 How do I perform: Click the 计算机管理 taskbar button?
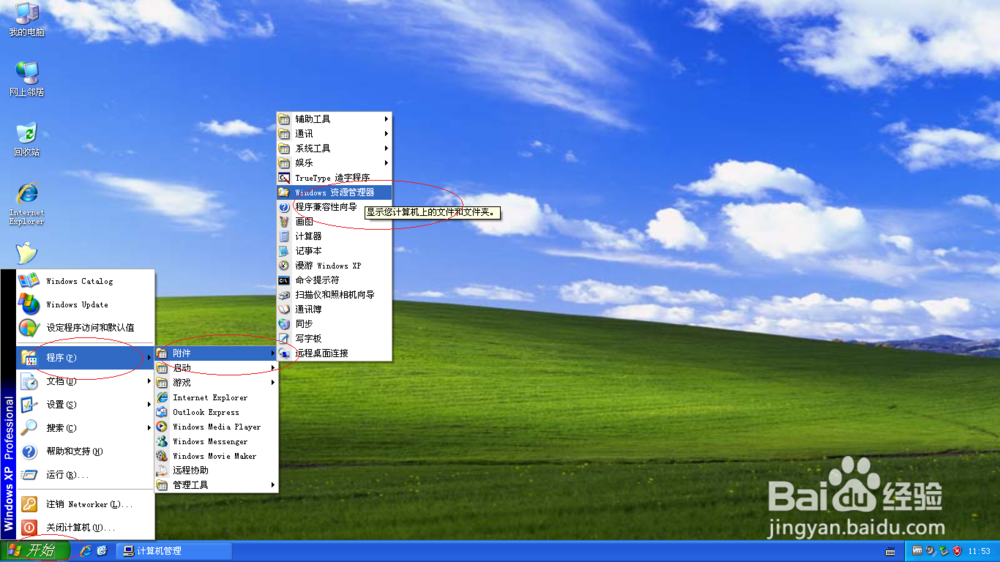pos(174,551)
